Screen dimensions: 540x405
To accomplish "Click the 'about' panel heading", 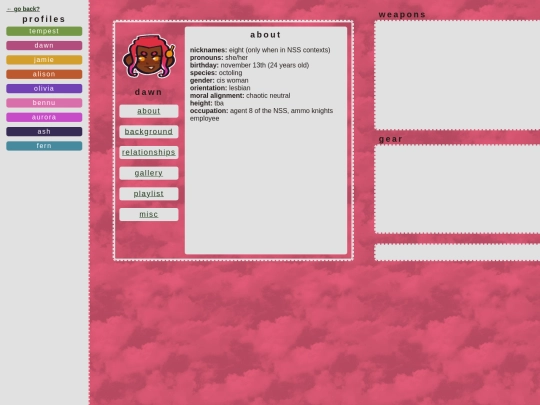I will pos(266,35).
